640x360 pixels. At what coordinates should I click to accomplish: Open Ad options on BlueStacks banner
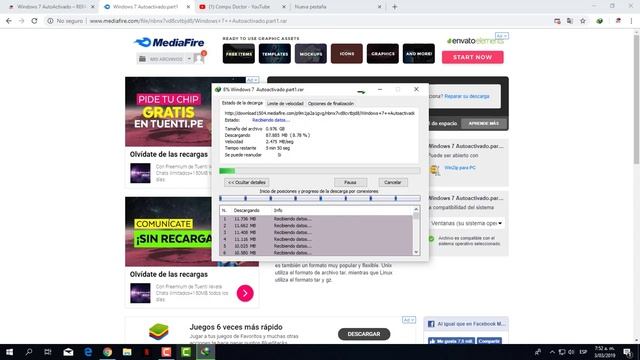coord(409,320)
